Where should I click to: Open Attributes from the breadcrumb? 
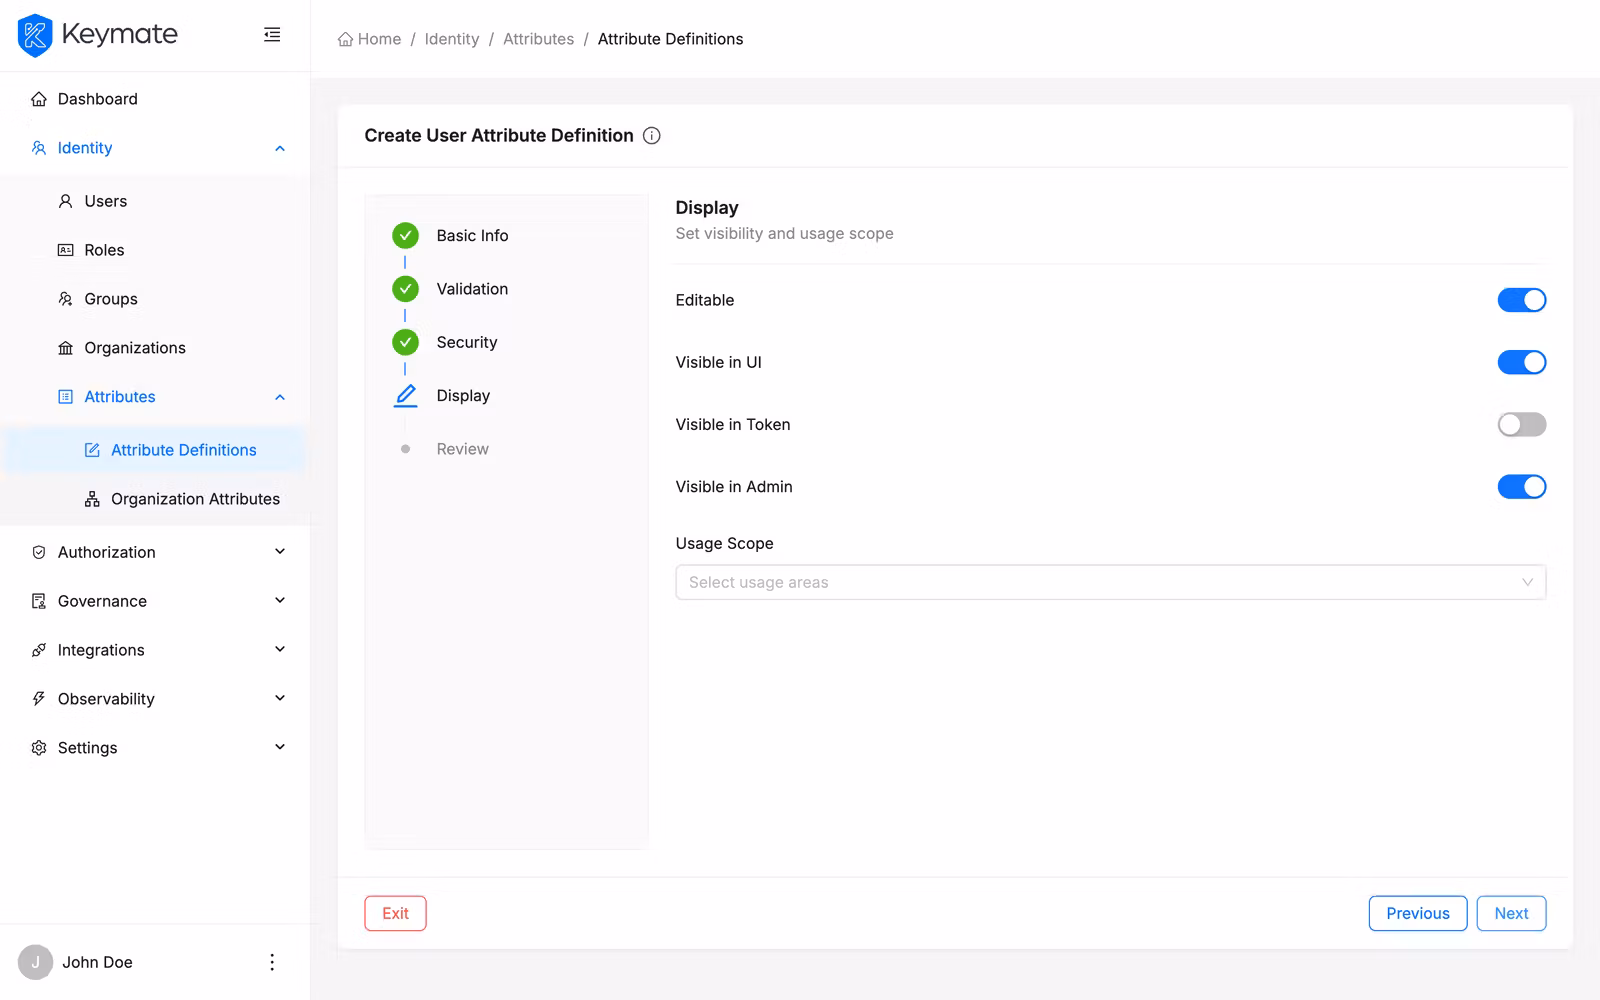[x=538, y=38]
